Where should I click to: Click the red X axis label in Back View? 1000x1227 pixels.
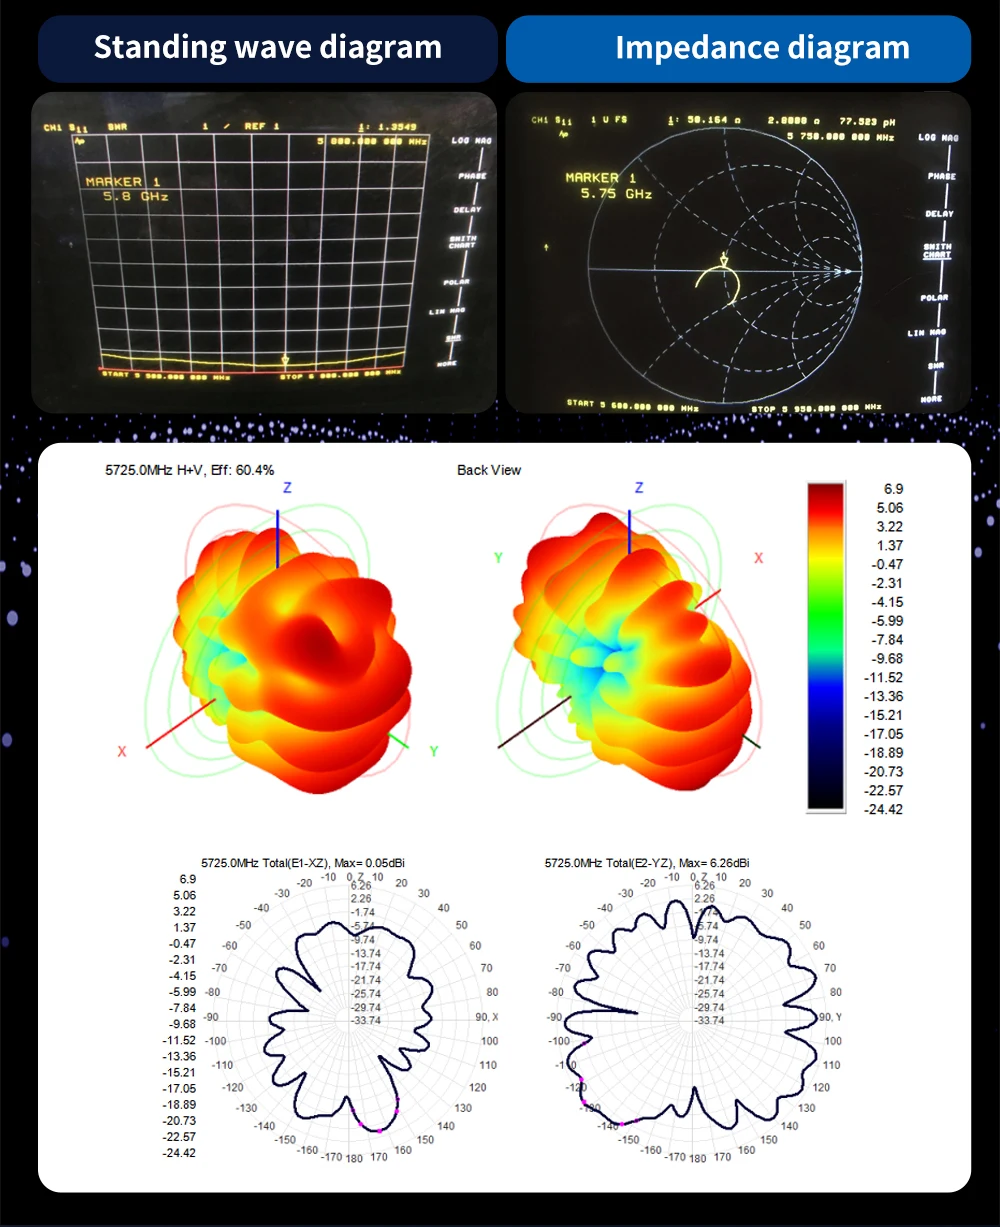(758, 558)
